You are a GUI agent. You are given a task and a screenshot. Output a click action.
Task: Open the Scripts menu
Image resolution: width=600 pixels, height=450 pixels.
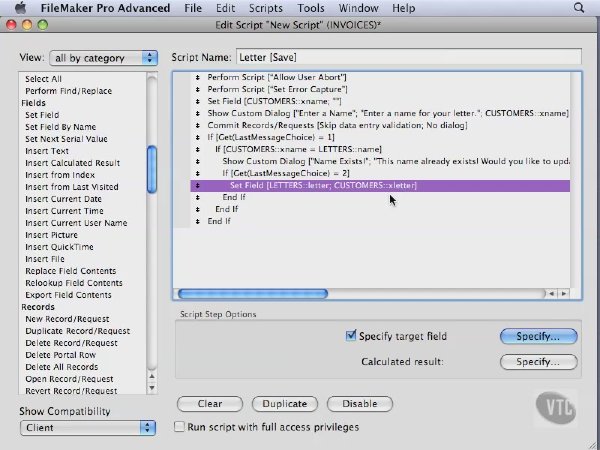[x=266, y=8]
